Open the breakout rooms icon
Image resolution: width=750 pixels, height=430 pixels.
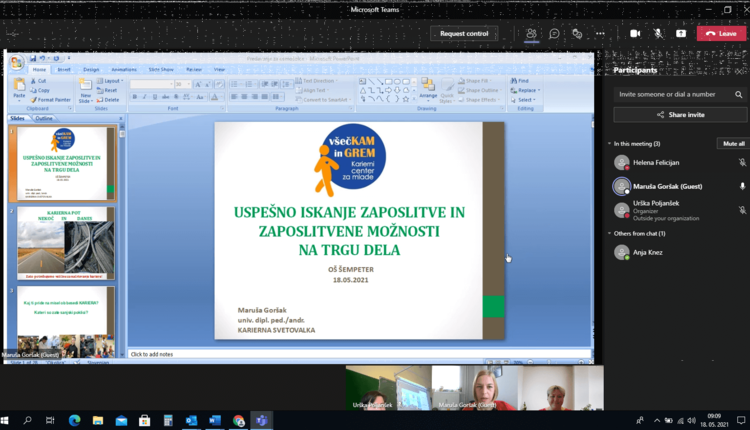(577, 33)
